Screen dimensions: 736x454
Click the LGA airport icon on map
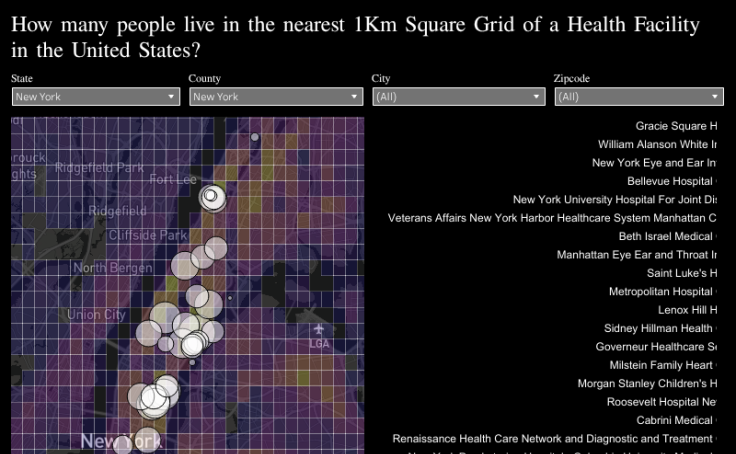coord(319,329)
